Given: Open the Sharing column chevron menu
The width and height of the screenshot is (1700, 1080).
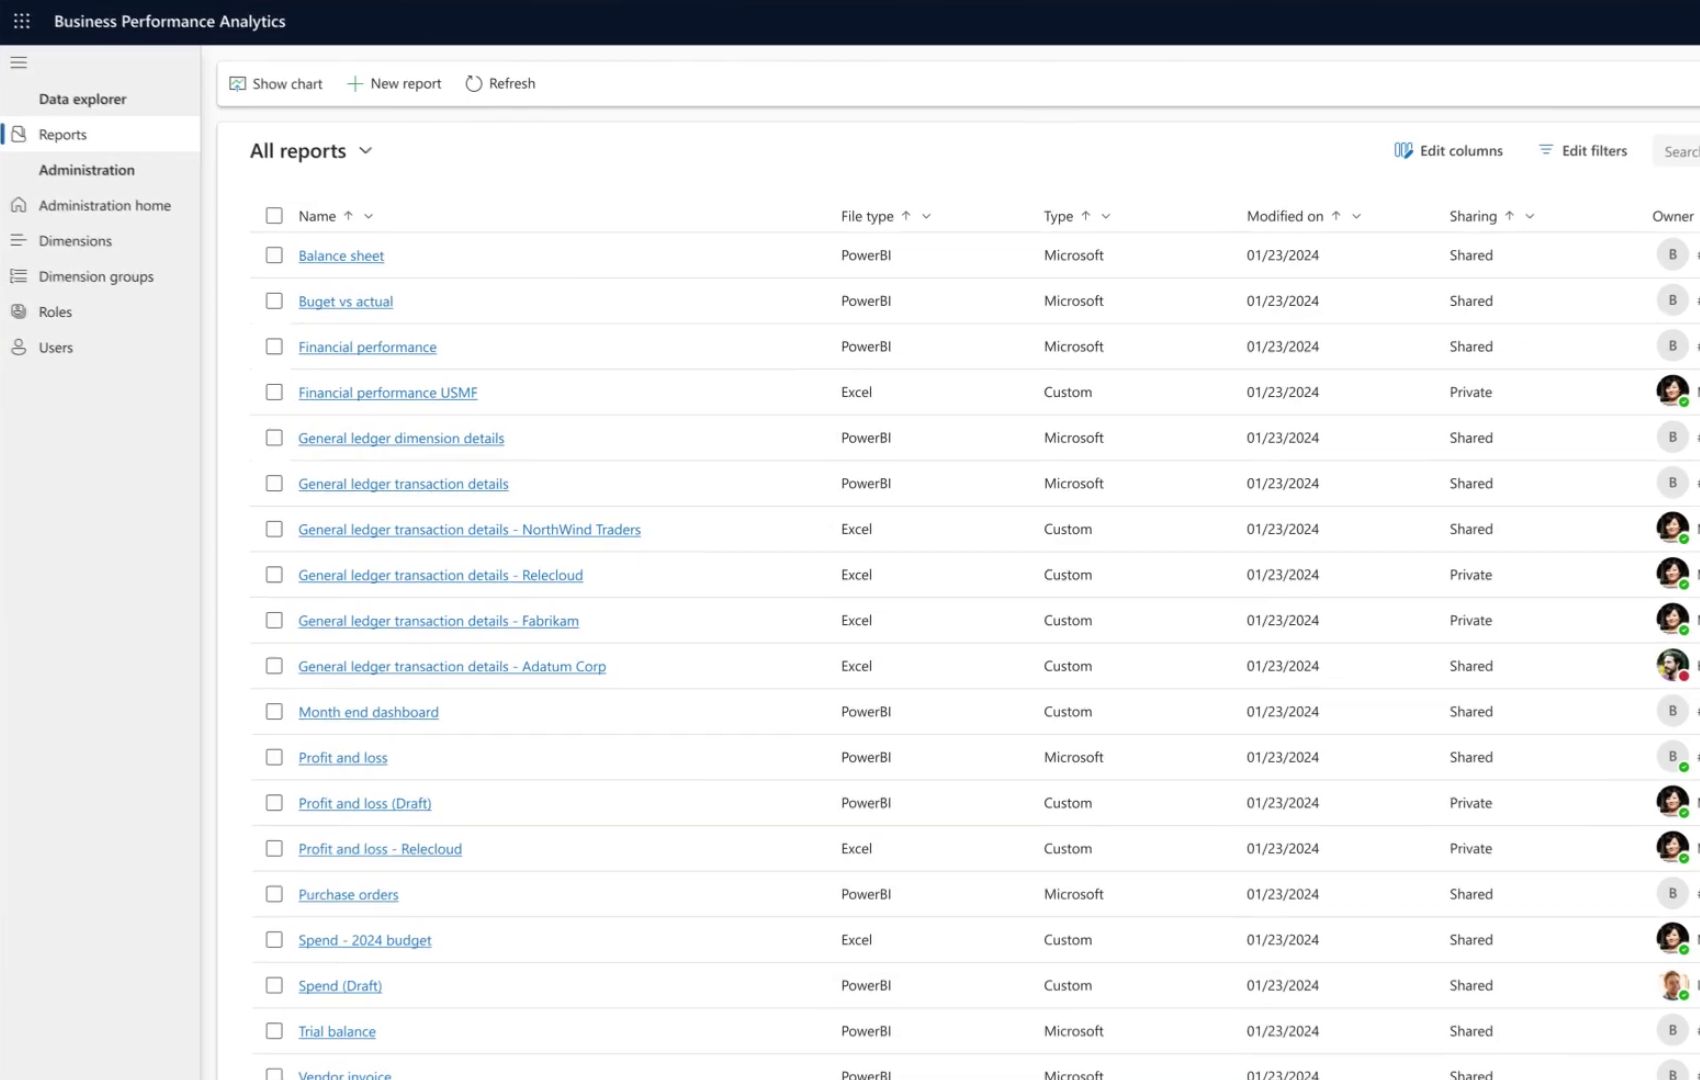Looking at the screenshot, I should pyautogui.click(x=1530, y=216).
